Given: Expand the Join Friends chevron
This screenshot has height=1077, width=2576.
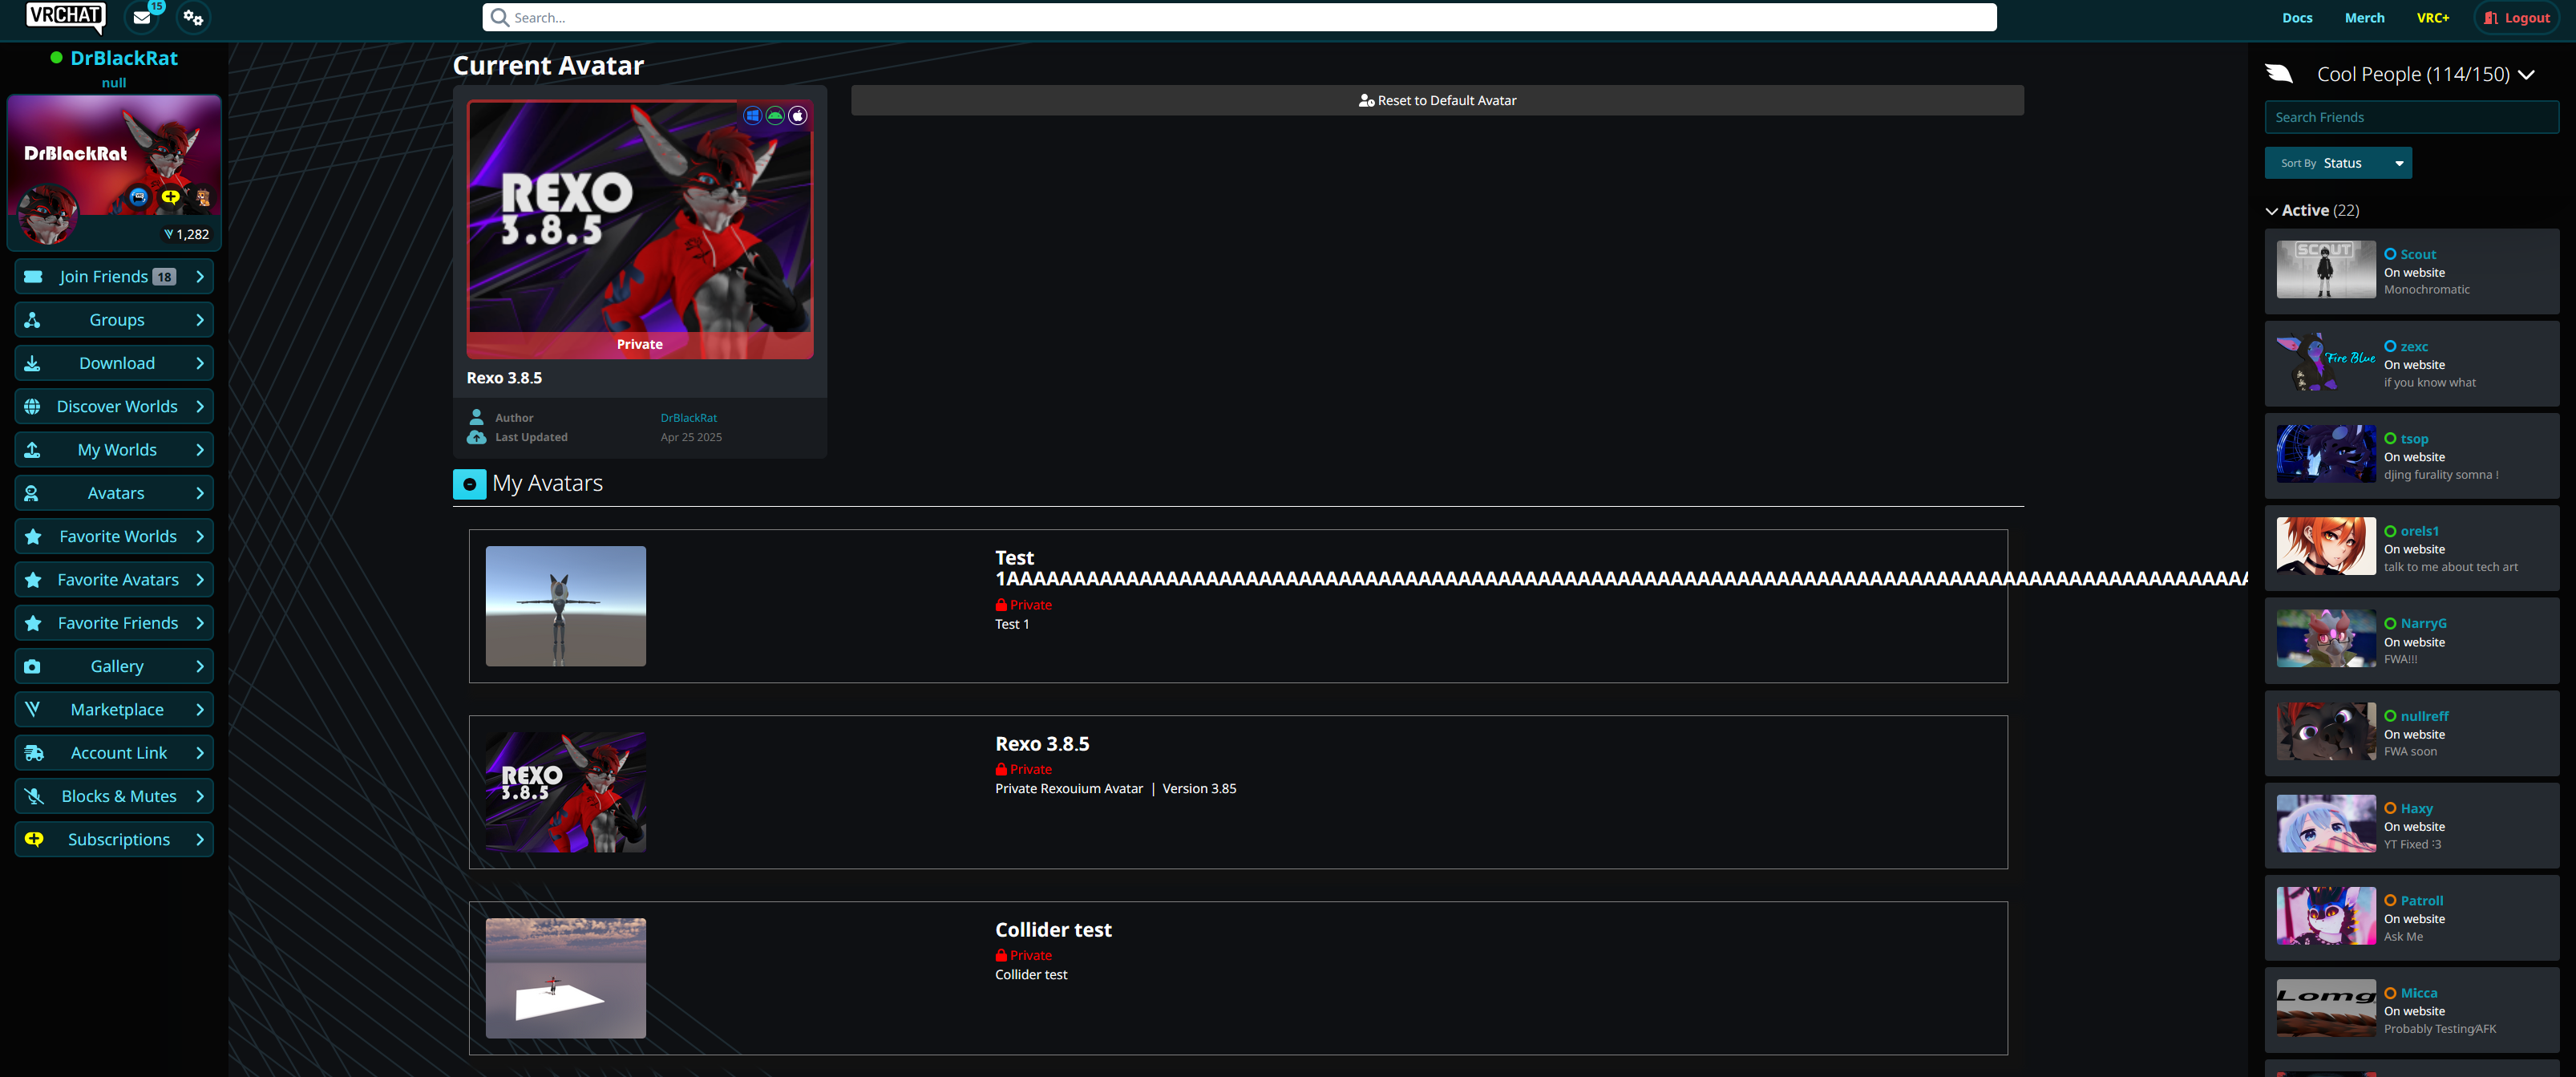Looking at the screenshot, I should (x=200, y=277).
